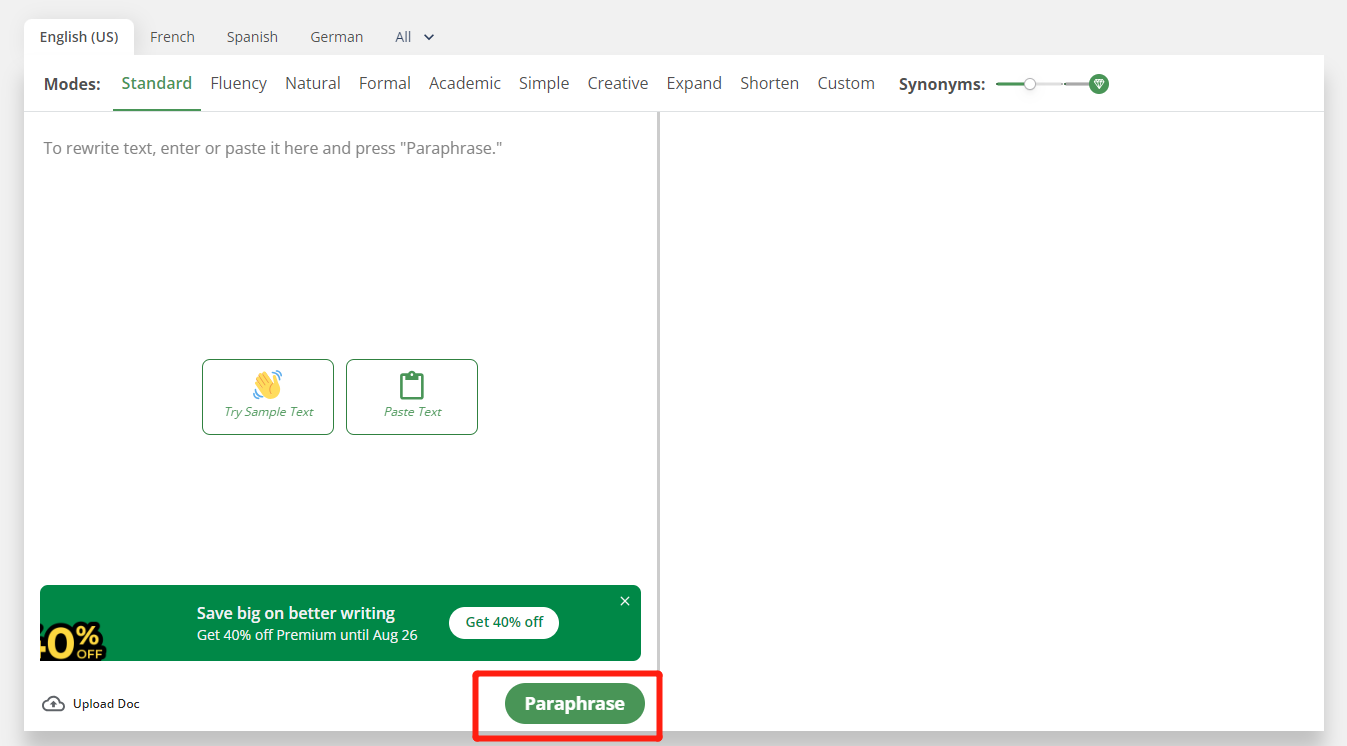This screenshot has height=746, width=1347.
Task: Click the premium diamond icon on the Synonyms slider
Action: click(x=1099, y=84)
